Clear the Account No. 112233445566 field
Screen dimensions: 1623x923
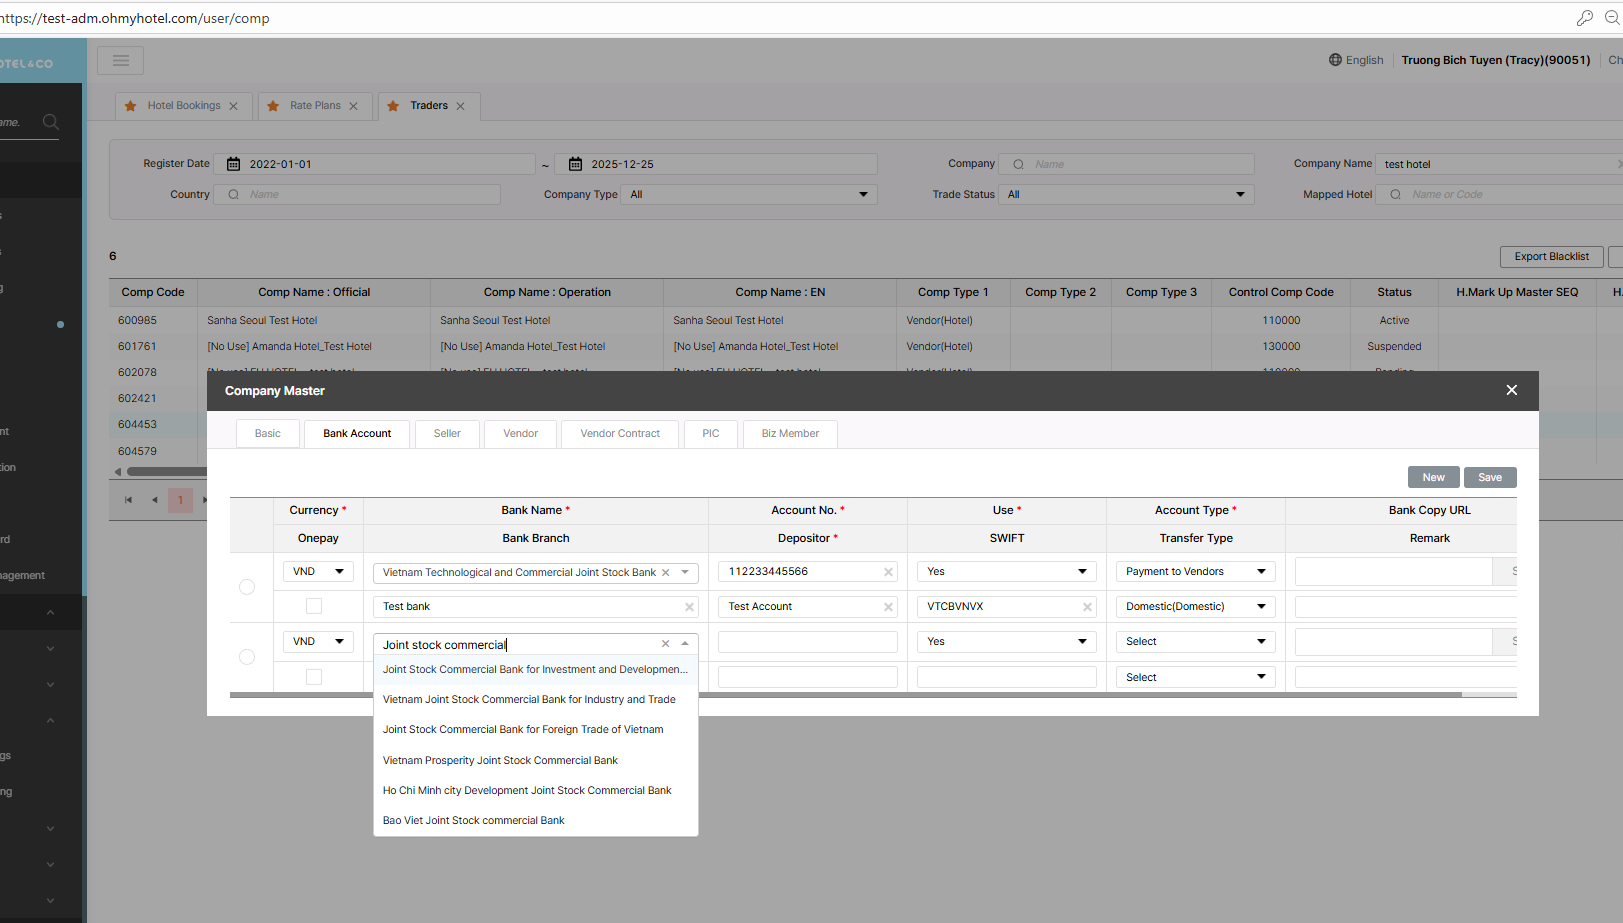coord(888,572)
